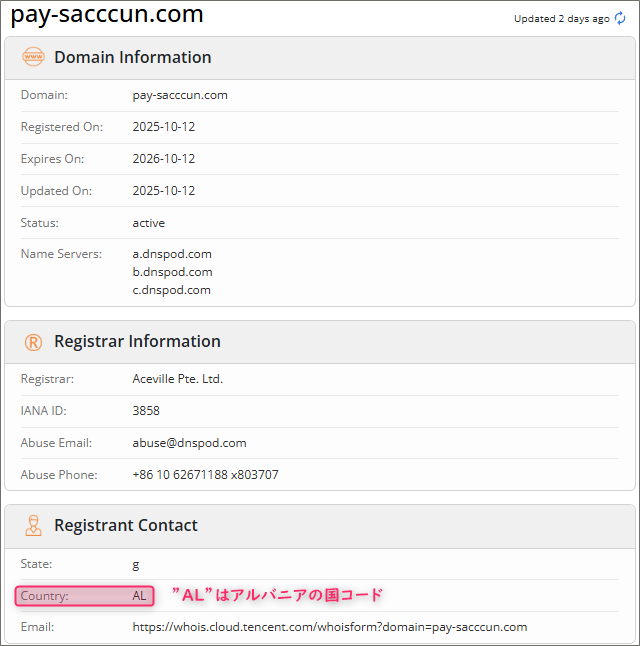Click the WWW globe Domain Information icon

click(33, 57)
